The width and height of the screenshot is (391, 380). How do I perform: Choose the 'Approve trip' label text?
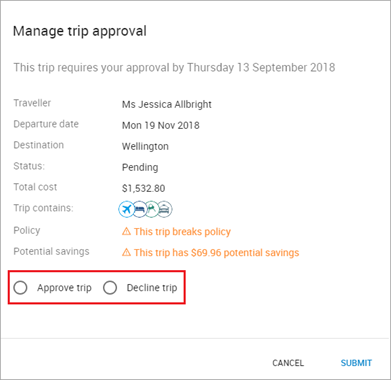click(x=64, y=288)
